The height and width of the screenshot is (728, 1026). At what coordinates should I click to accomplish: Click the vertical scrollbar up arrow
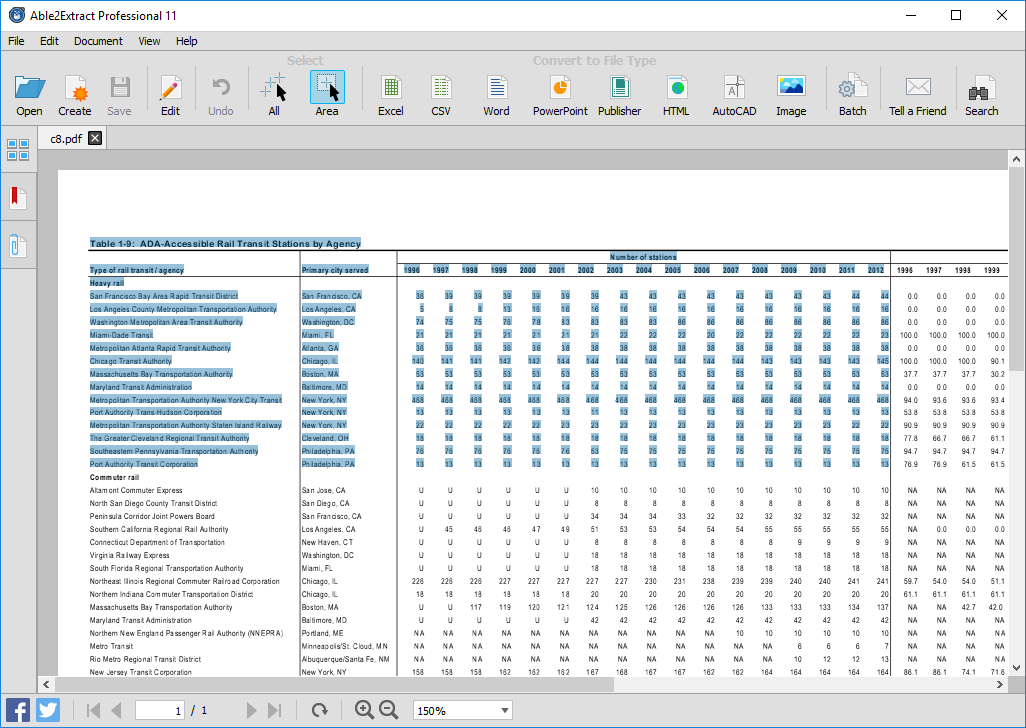1016,159
